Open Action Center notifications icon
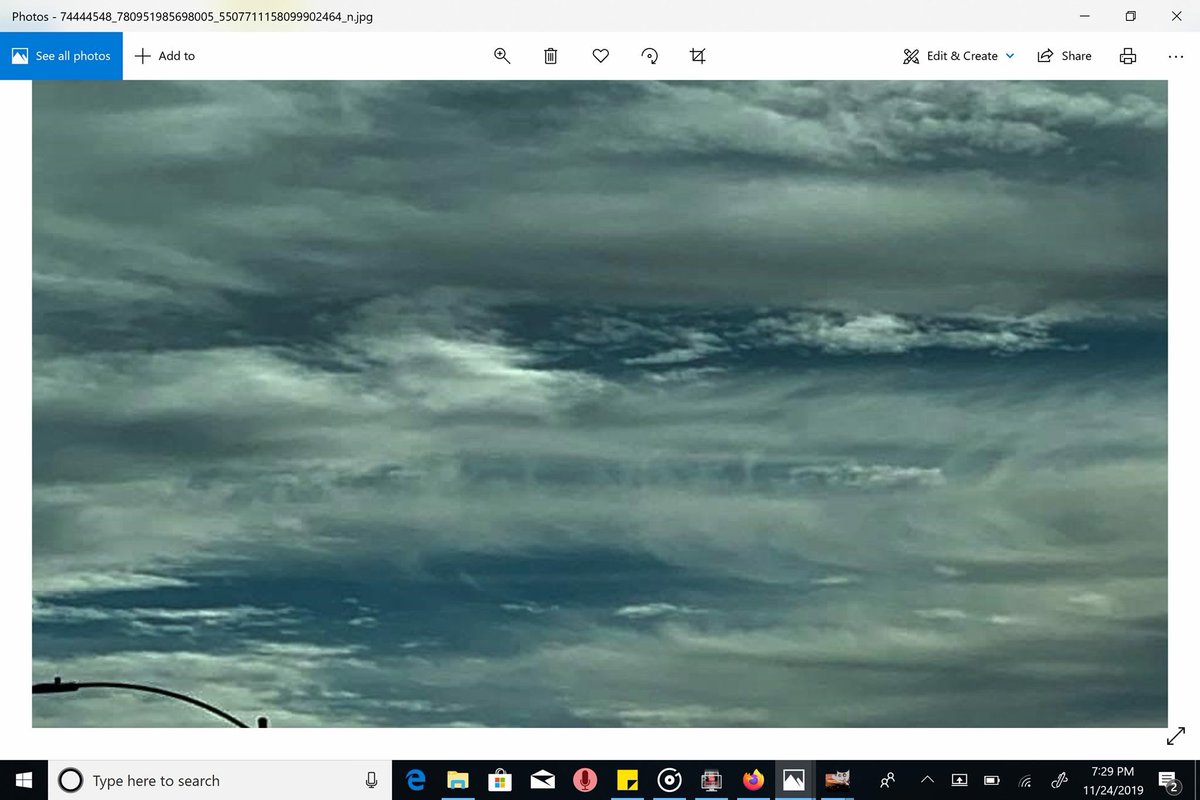The width and height of the screenshot is (1200, 800). point(1168,780)
